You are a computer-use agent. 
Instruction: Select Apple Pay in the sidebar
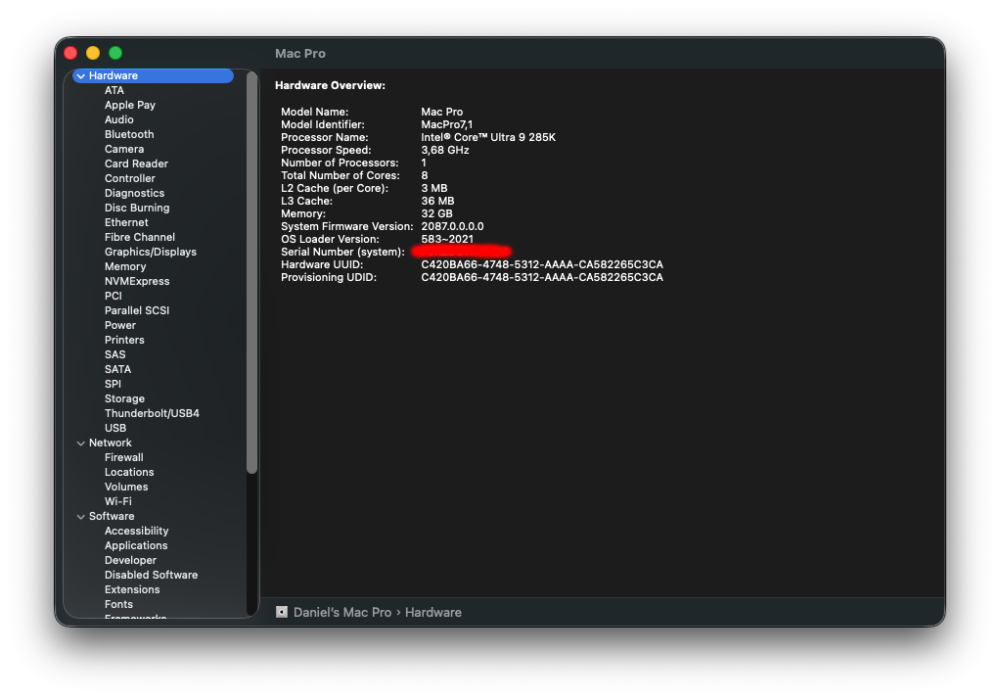pos(130,105)
